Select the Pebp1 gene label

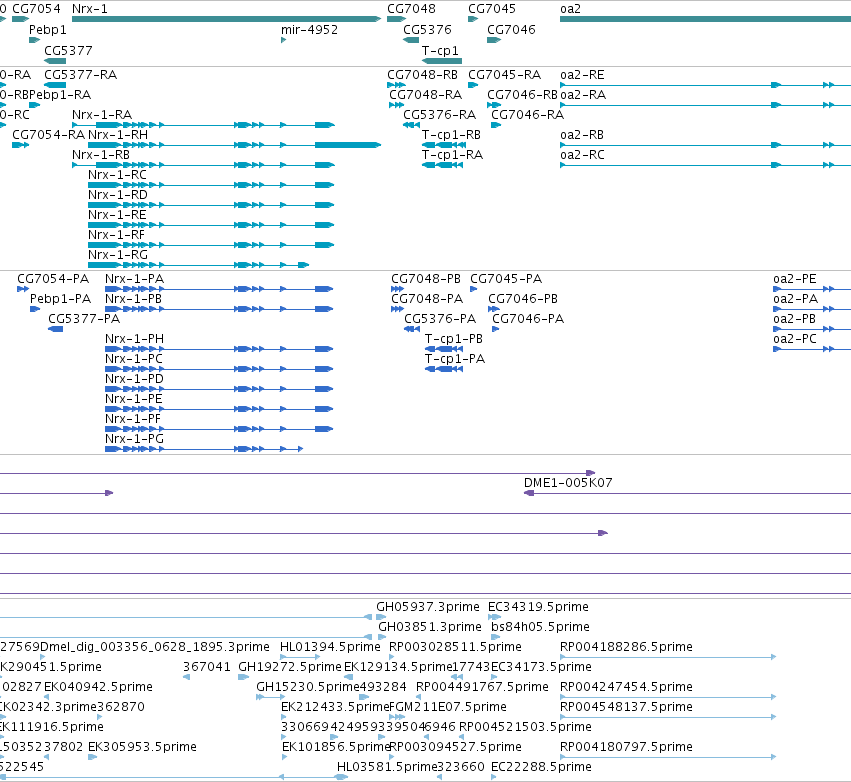click(x=48, y=29)
